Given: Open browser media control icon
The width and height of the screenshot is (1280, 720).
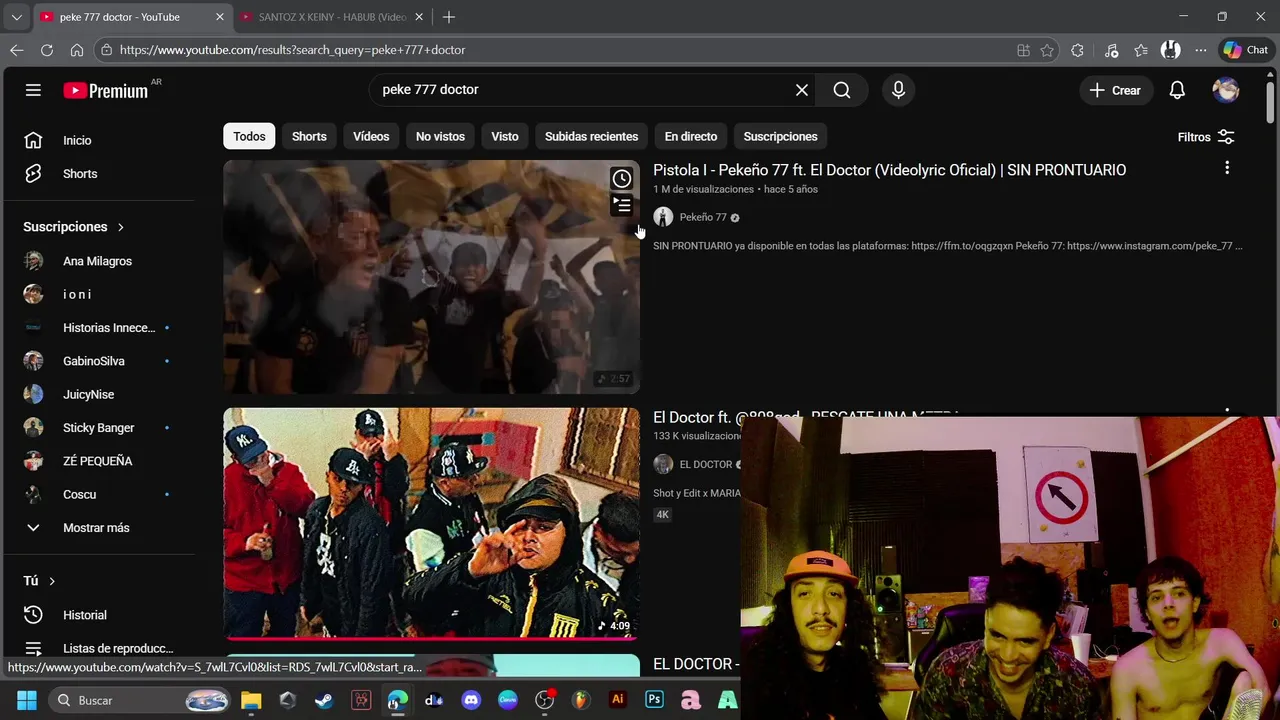Looking at the screenshot, I should click(1111, 50).
